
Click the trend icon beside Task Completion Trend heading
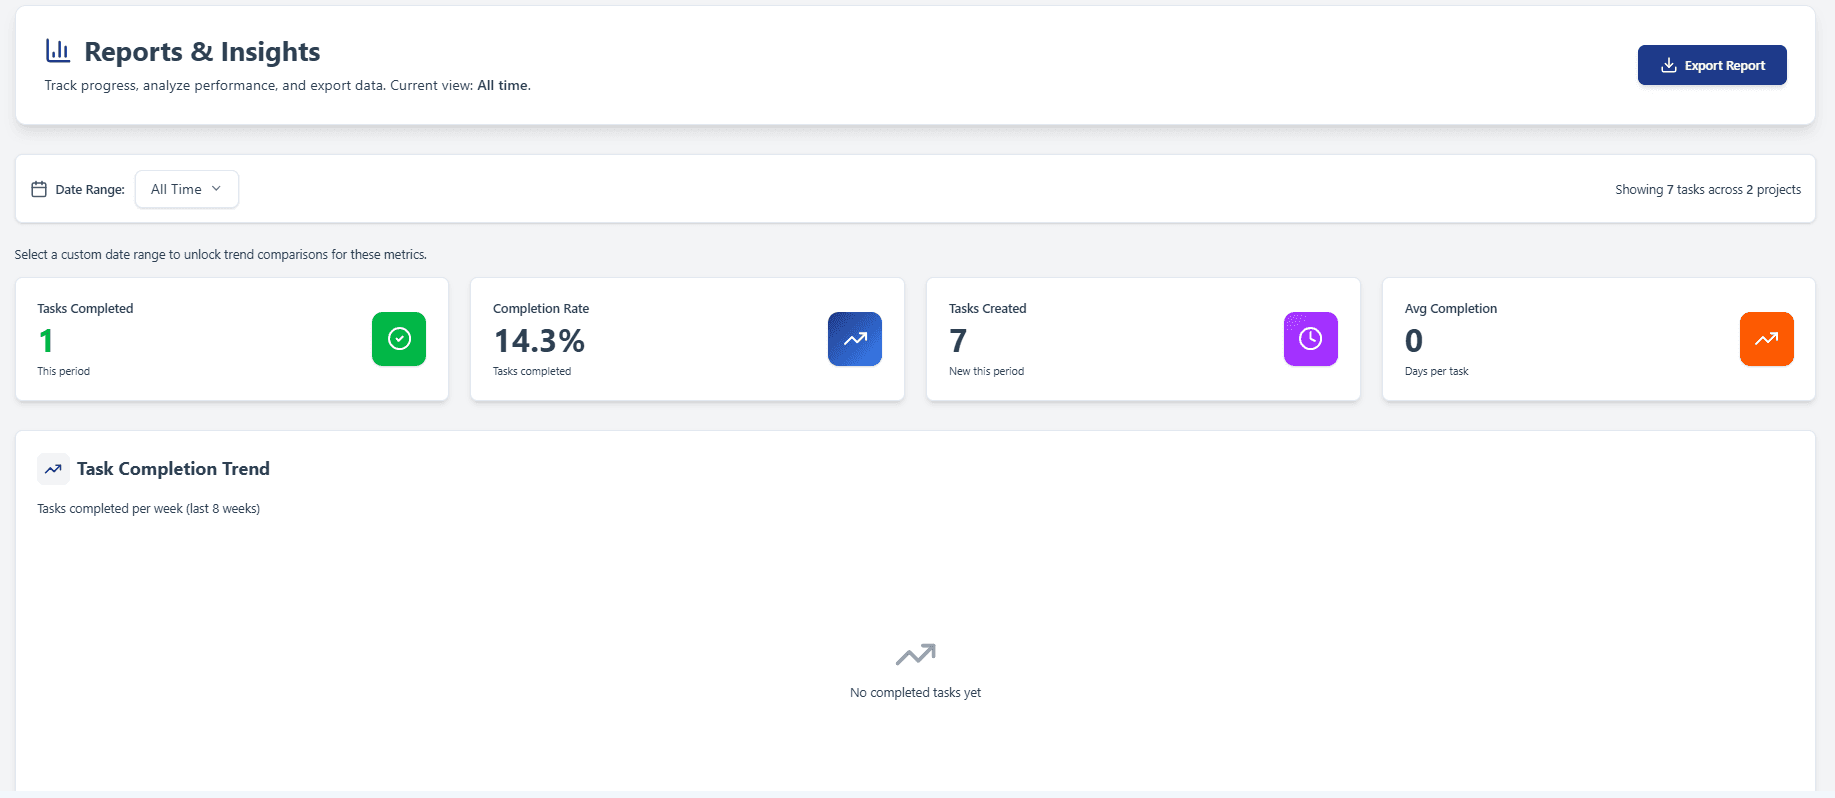53,468
